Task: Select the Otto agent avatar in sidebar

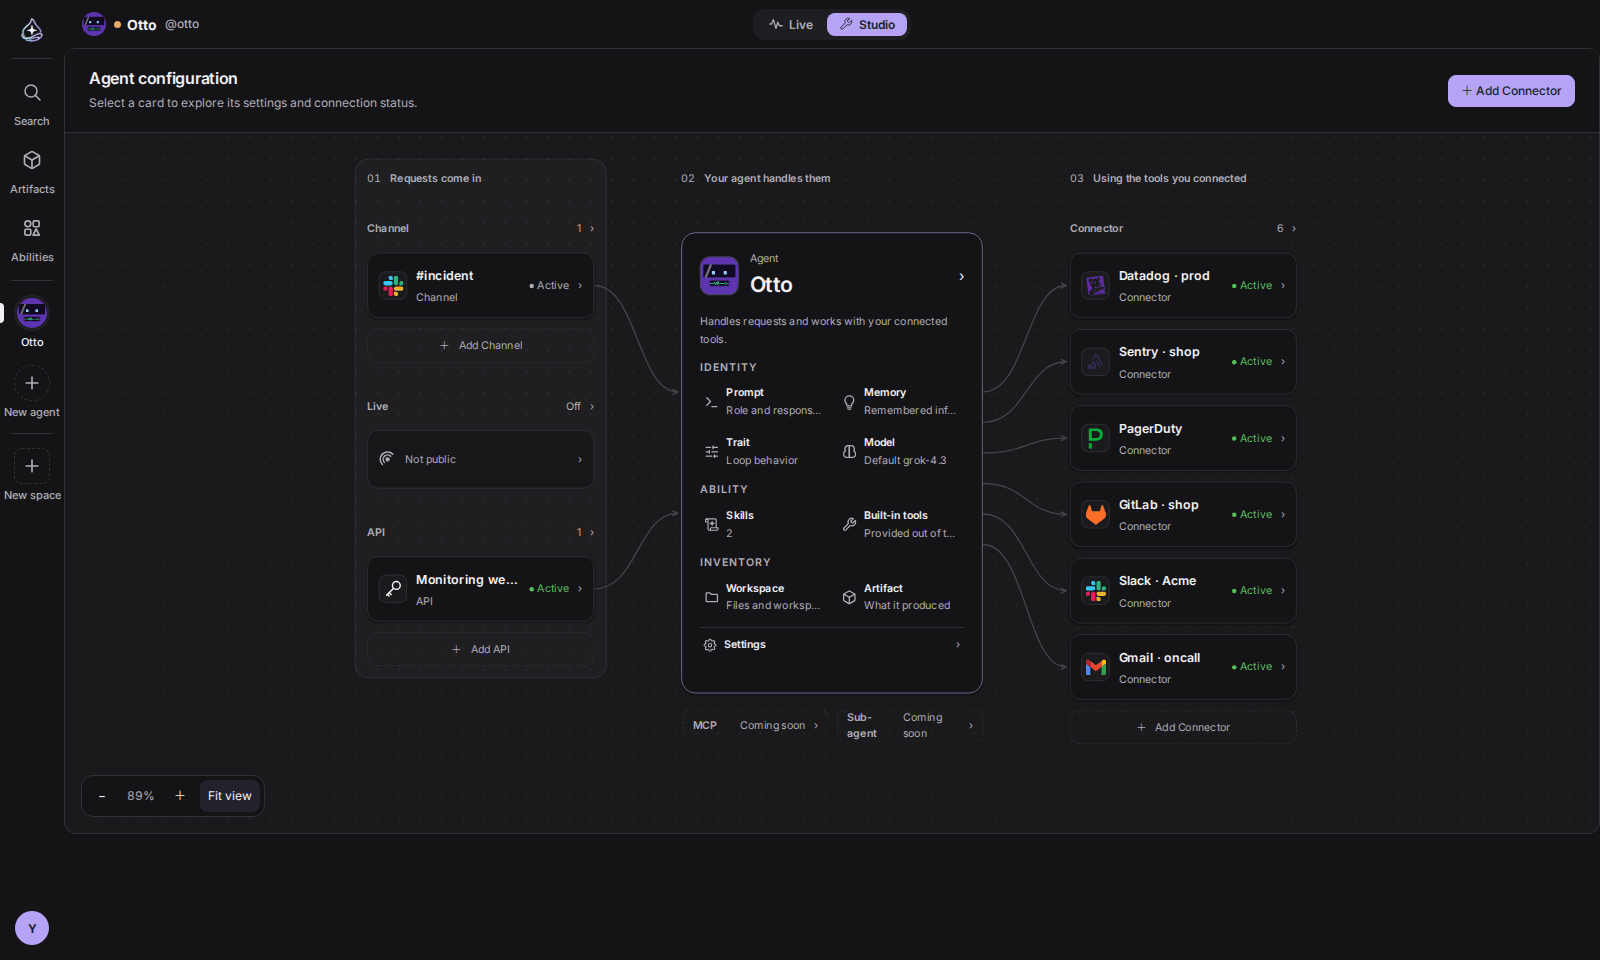Action: coord(32,313)
